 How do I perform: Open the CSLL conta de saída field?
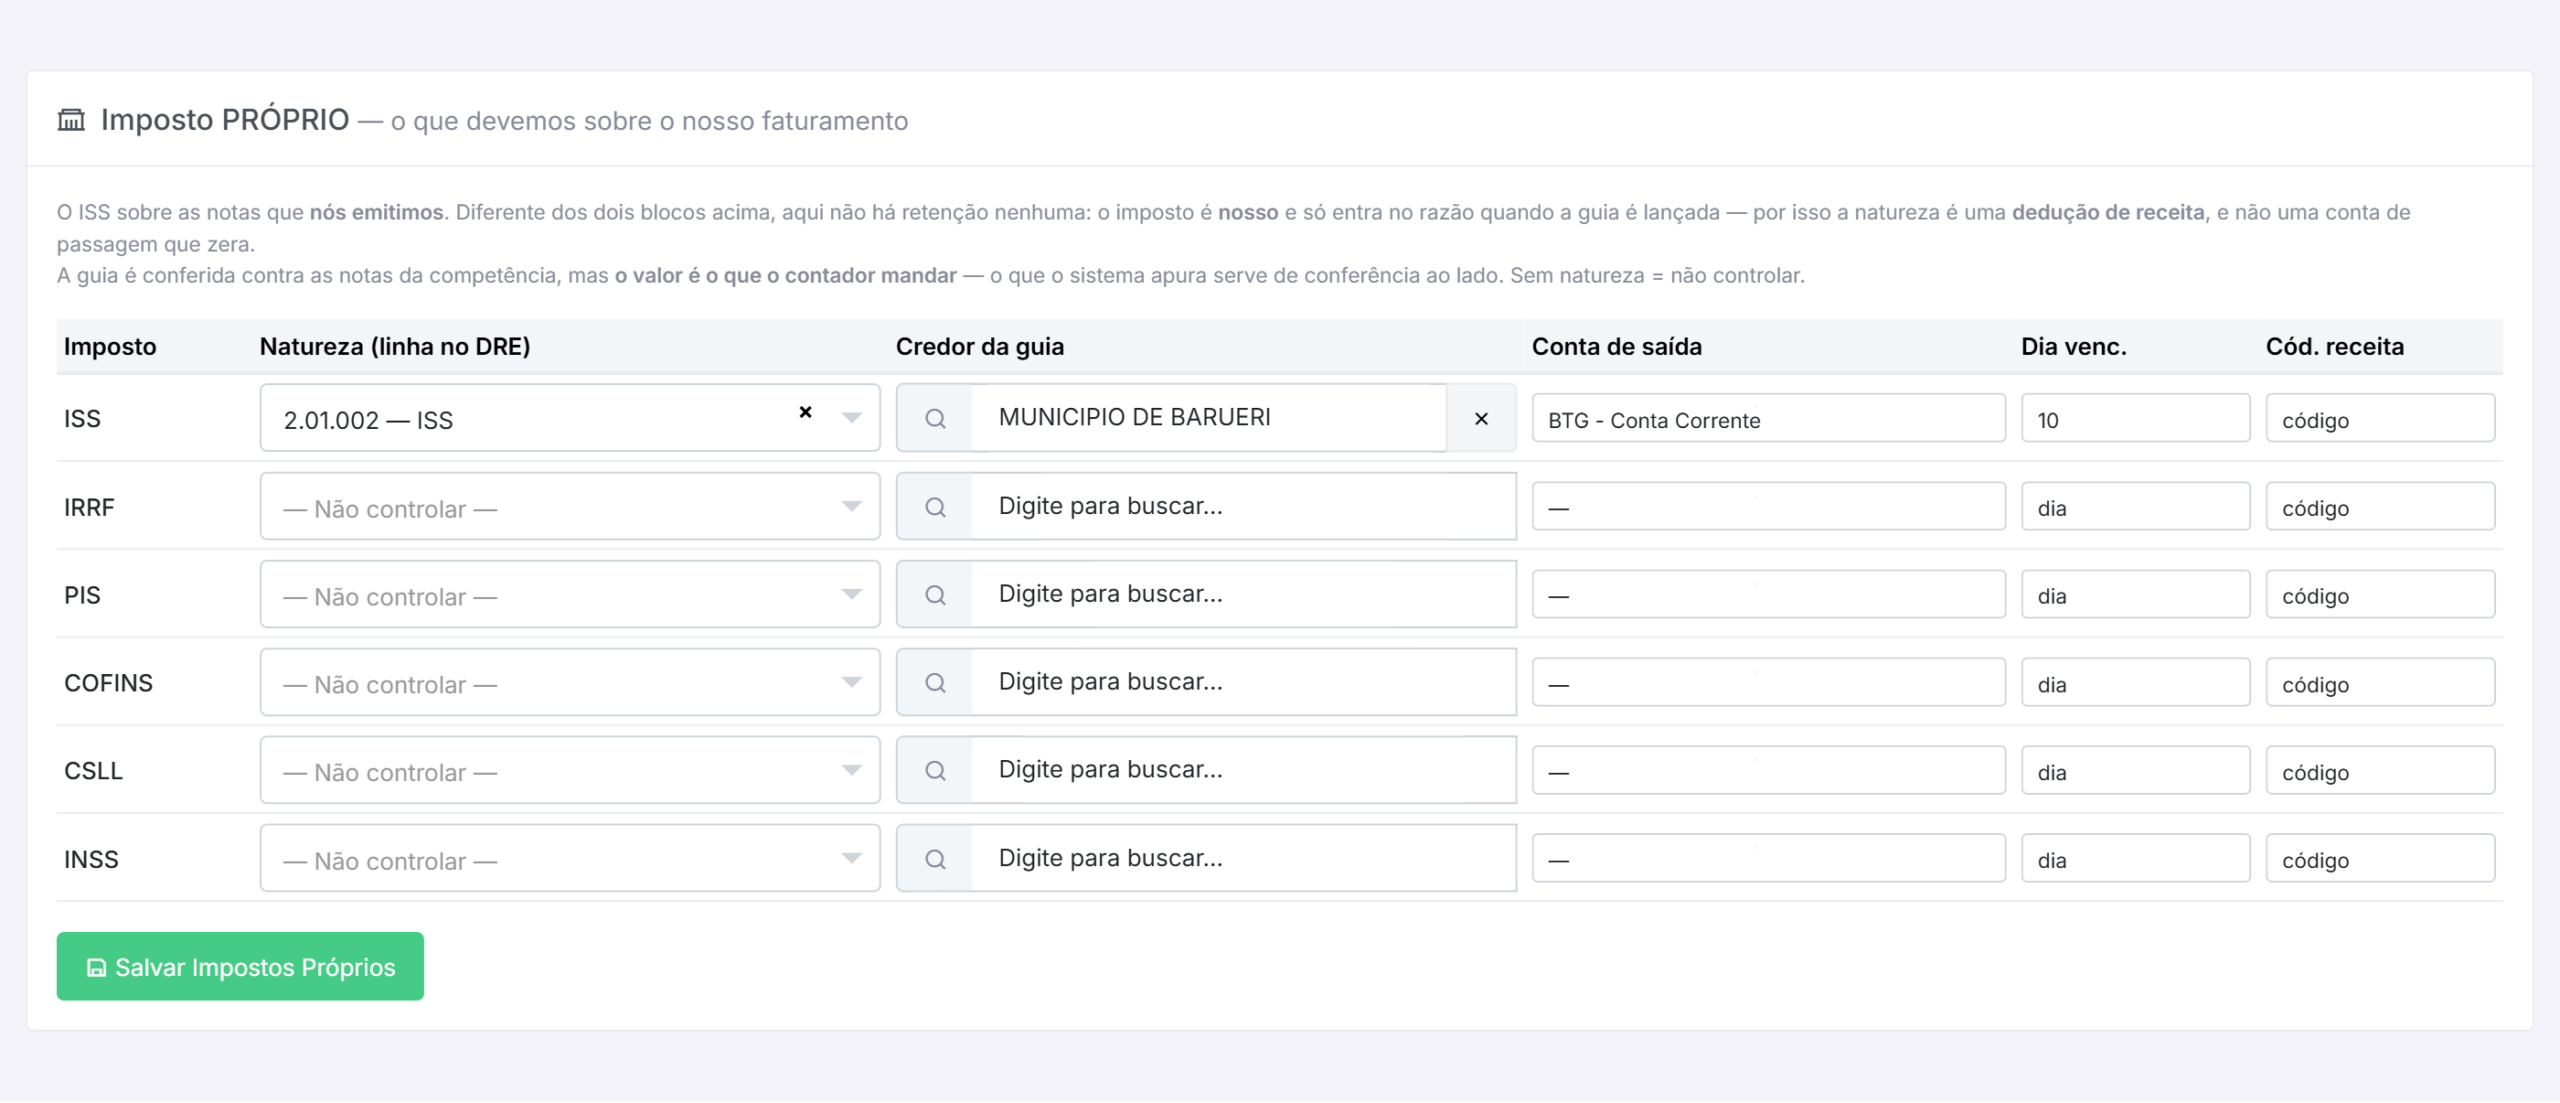coord(1768,771)
